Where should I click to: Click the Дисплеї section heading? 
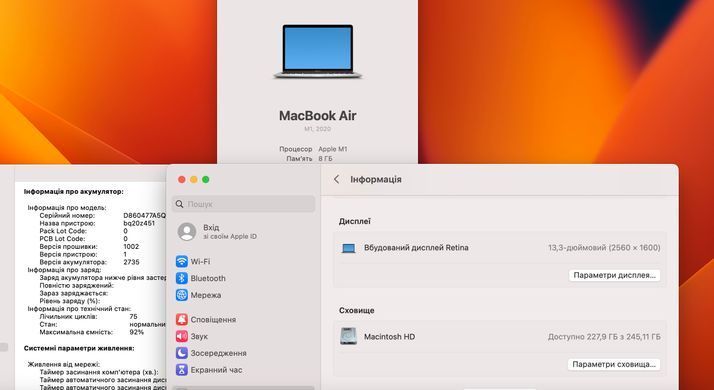(355, 221)
